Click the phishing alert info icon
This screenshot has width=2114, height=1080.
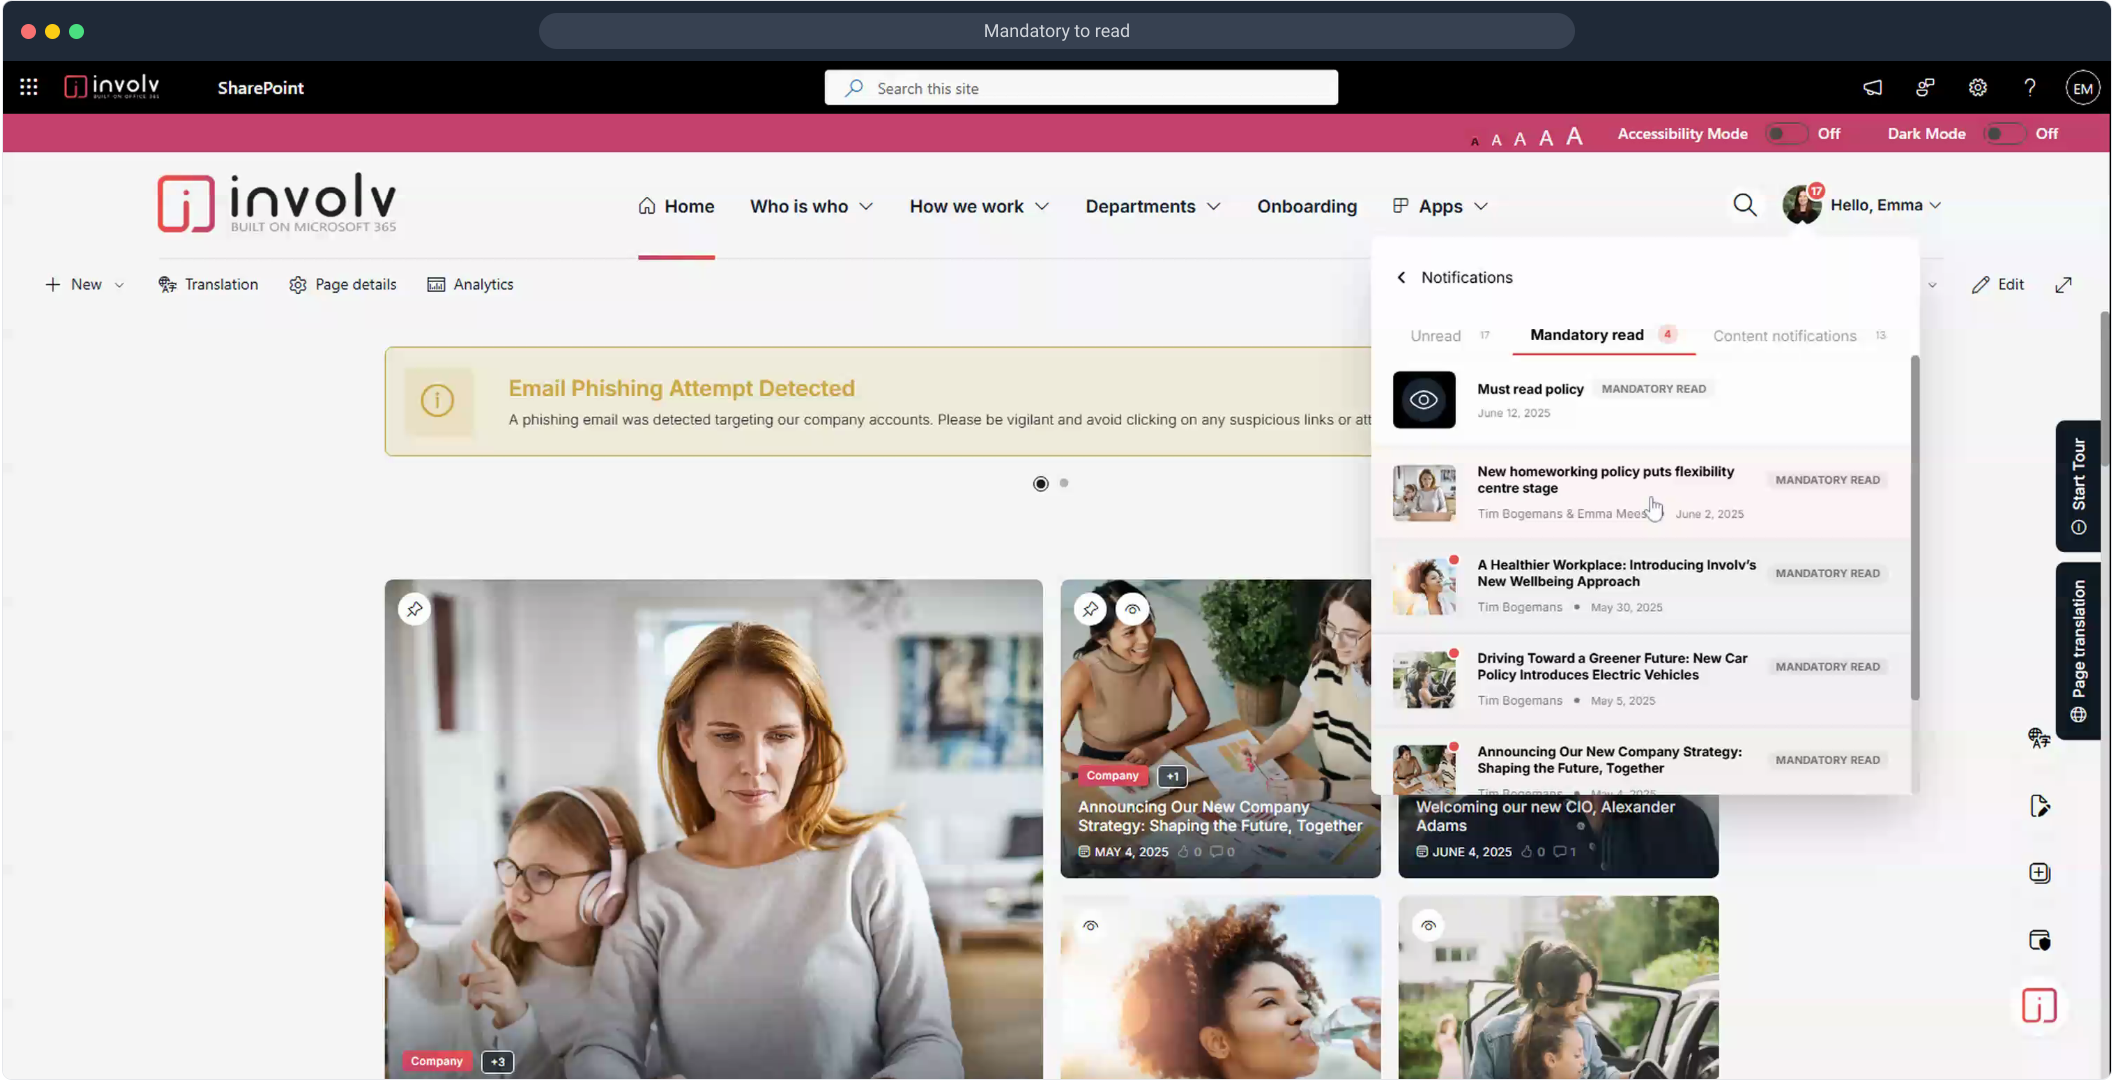coord(437,401)
